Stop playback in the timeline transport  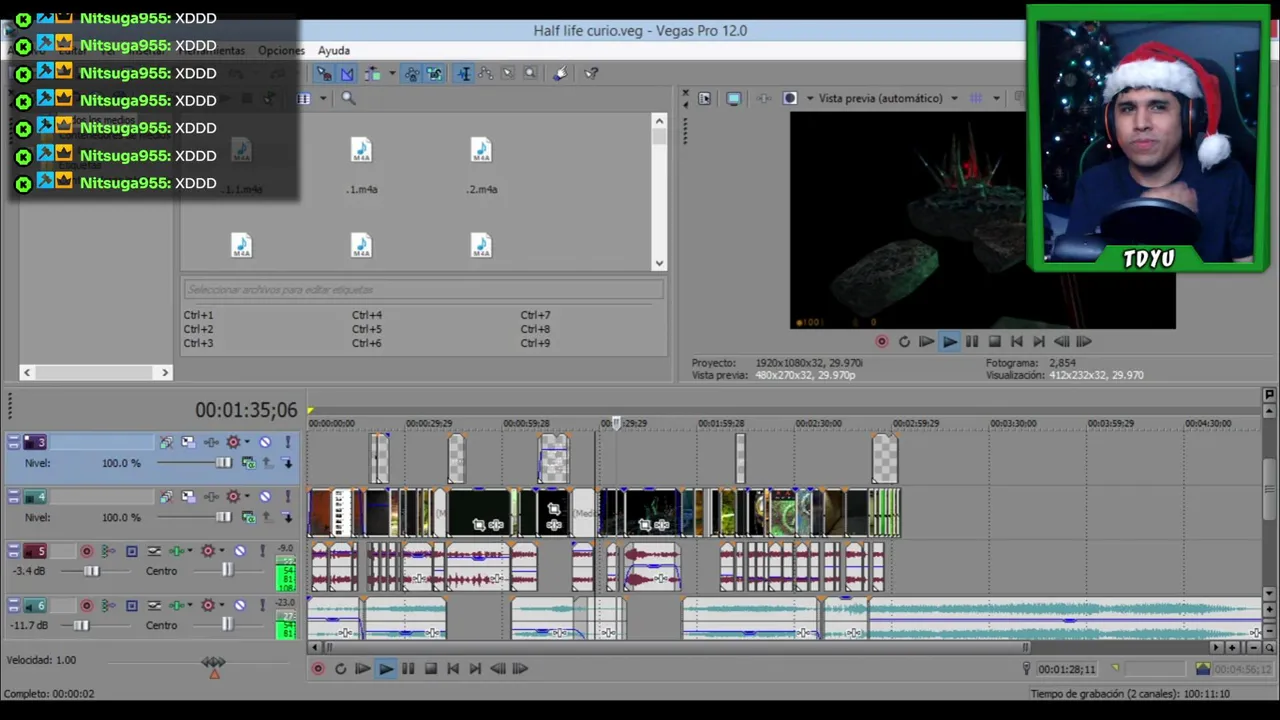click(x=431, y=669)
